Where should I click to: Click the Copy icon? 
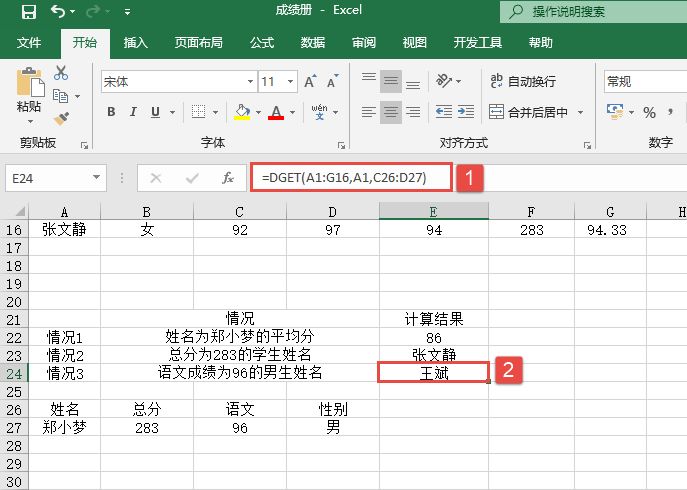tap(60, 96)
